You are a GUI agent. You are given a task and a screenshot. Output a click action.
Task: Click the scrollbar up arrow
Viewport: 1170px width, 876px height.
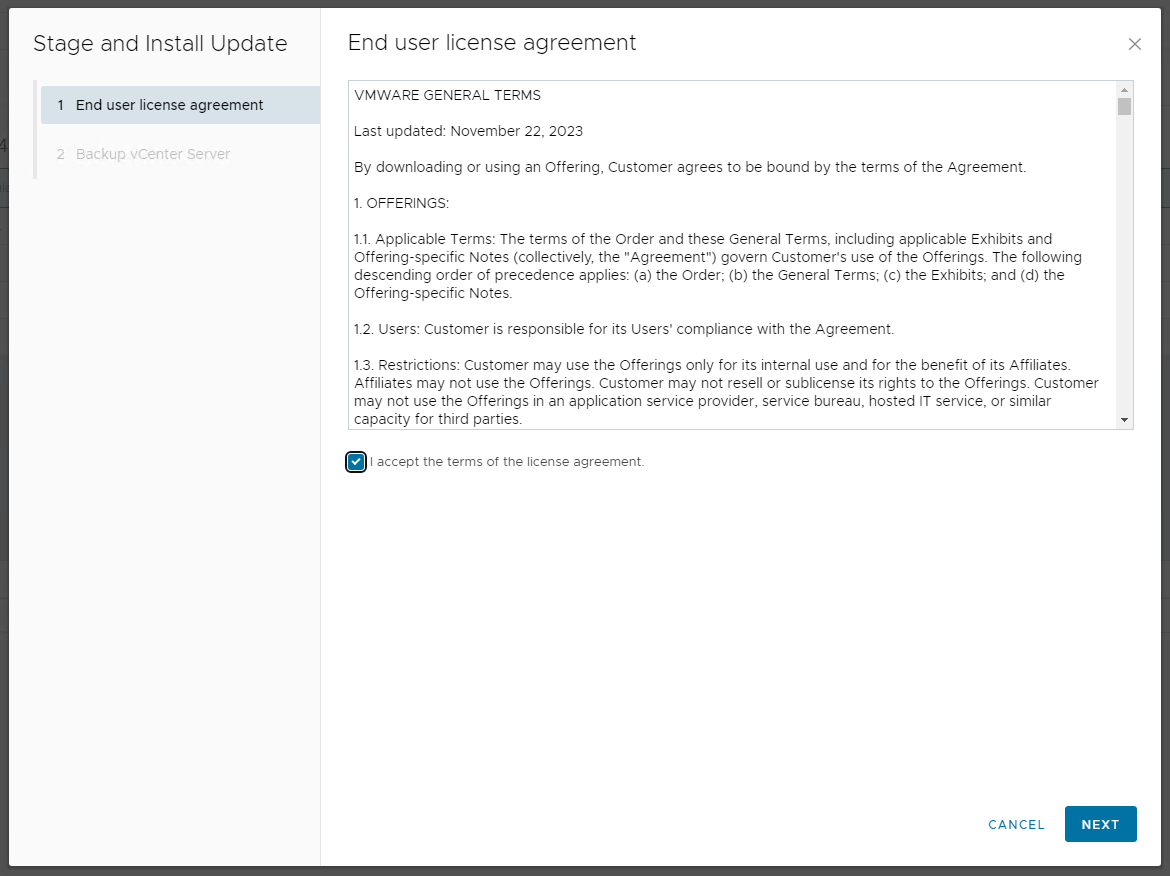click(x=1126, y=90)
